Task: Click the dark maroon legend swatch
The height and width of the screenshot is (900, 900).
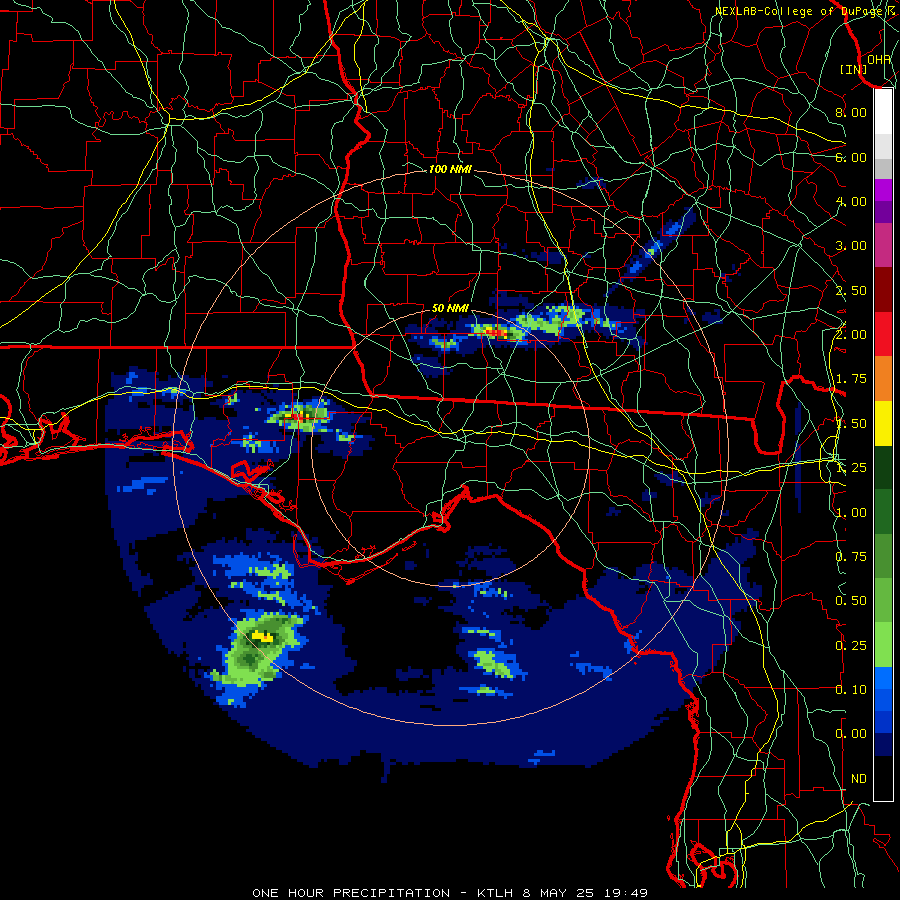Action: (883, 290)
